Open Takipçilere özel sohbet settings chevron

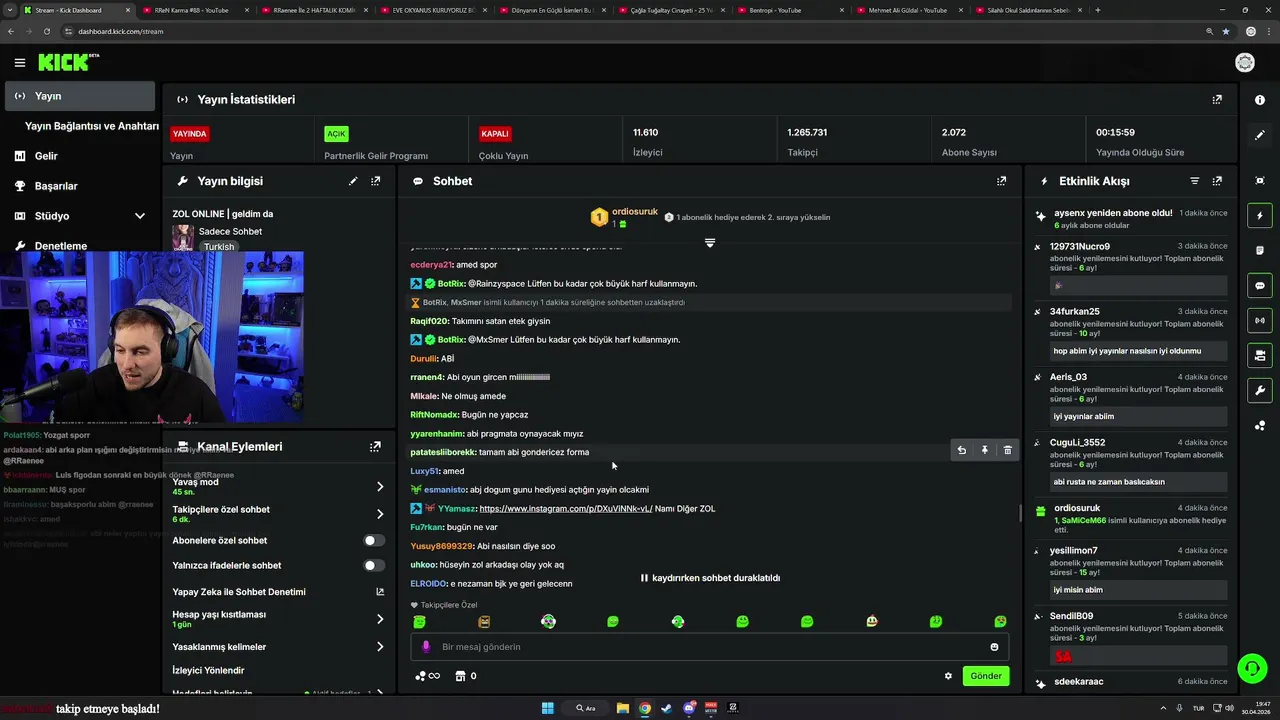tap(380, 514)
